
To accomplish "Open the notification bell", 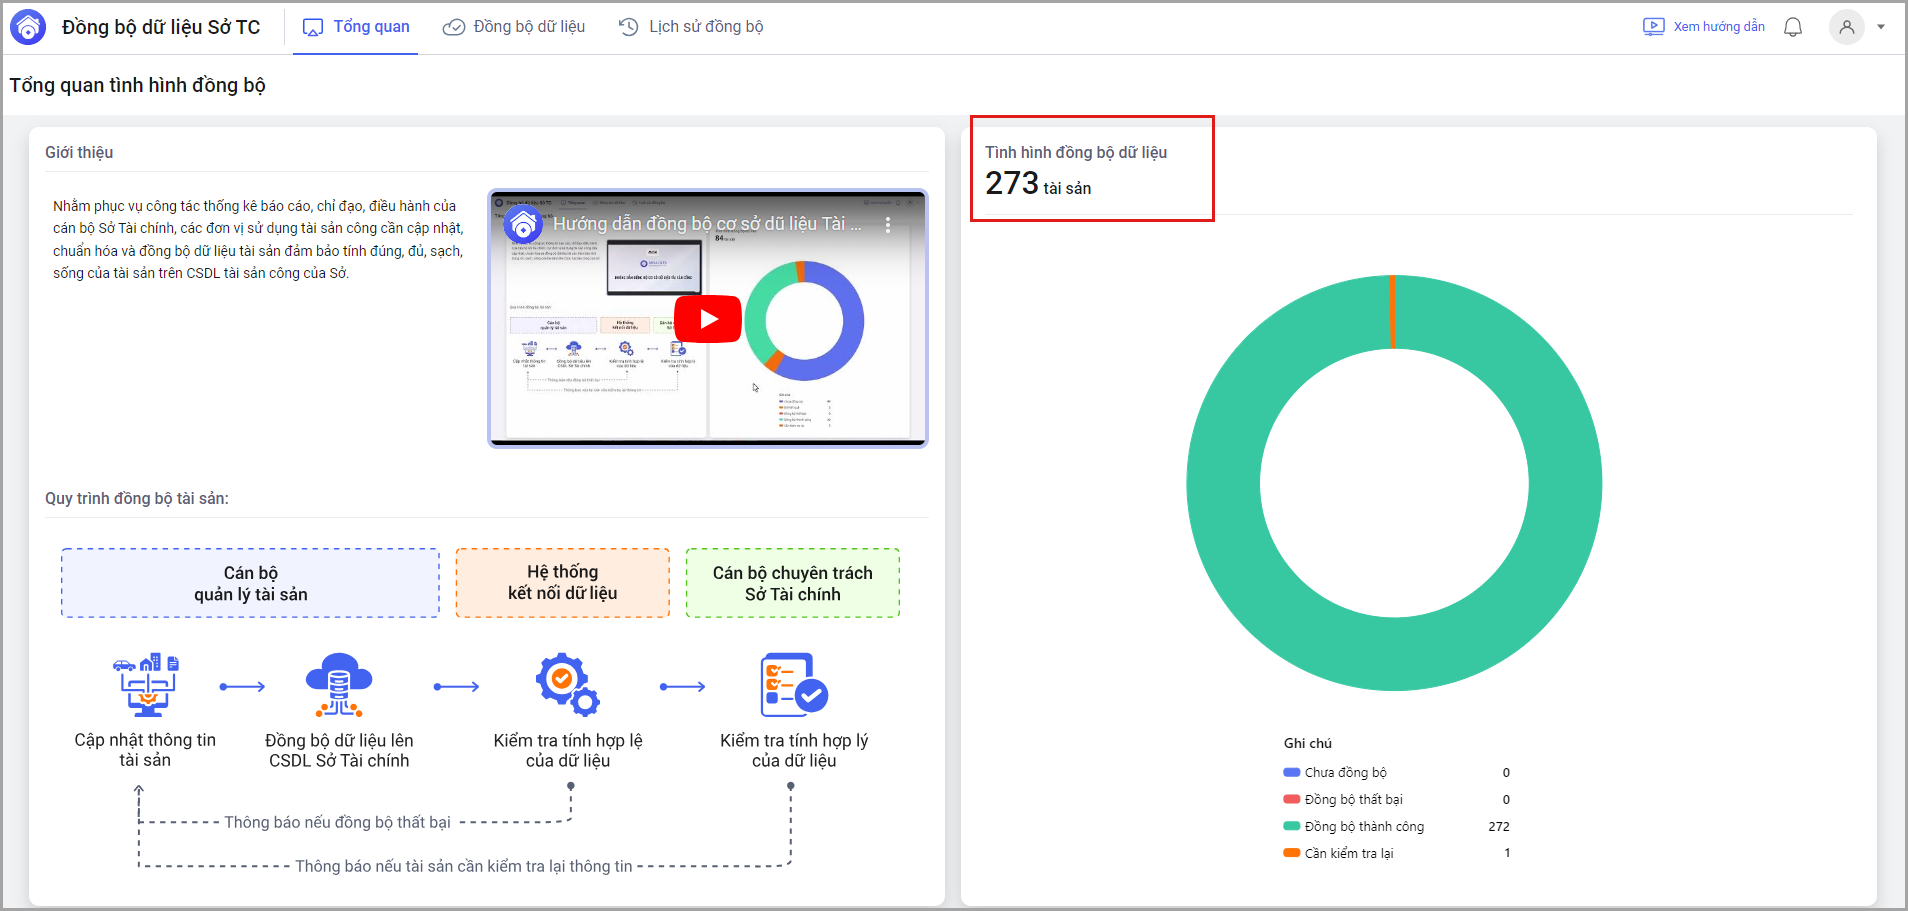I will tap(1793, 27).
